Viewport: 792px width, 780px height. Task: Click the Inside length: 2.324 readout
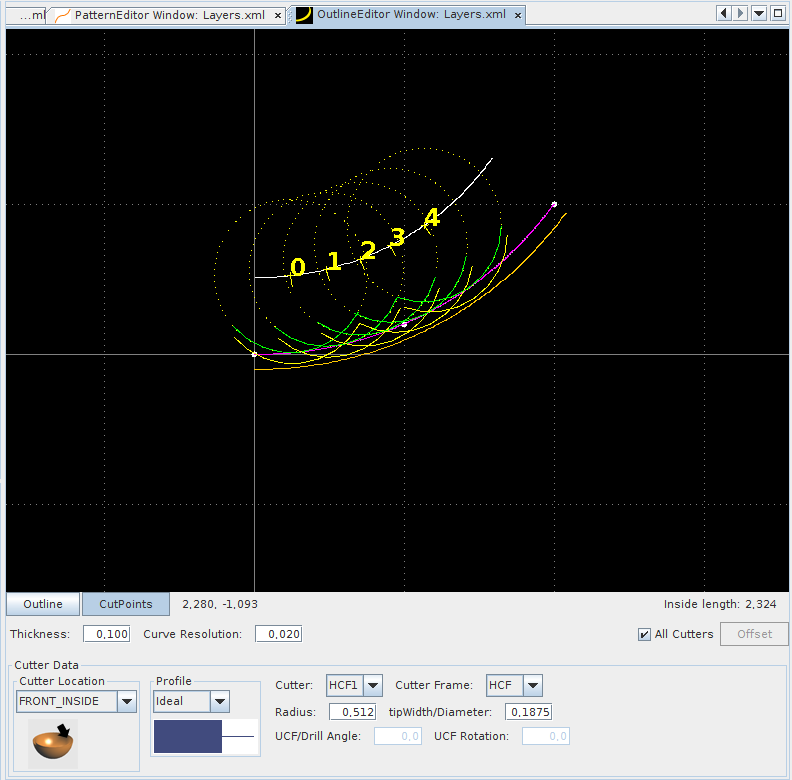click(x=720, y=604)
